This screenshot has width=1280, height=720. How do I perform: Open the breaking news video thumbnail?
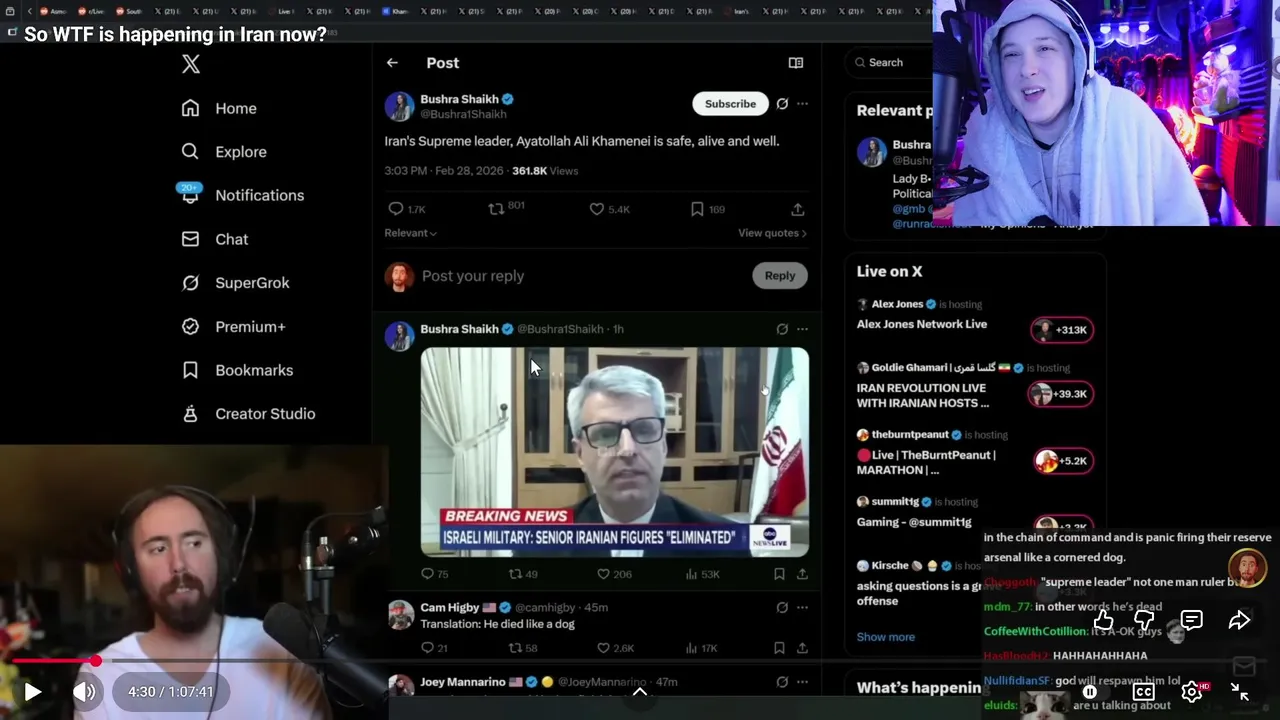(615, 452)
